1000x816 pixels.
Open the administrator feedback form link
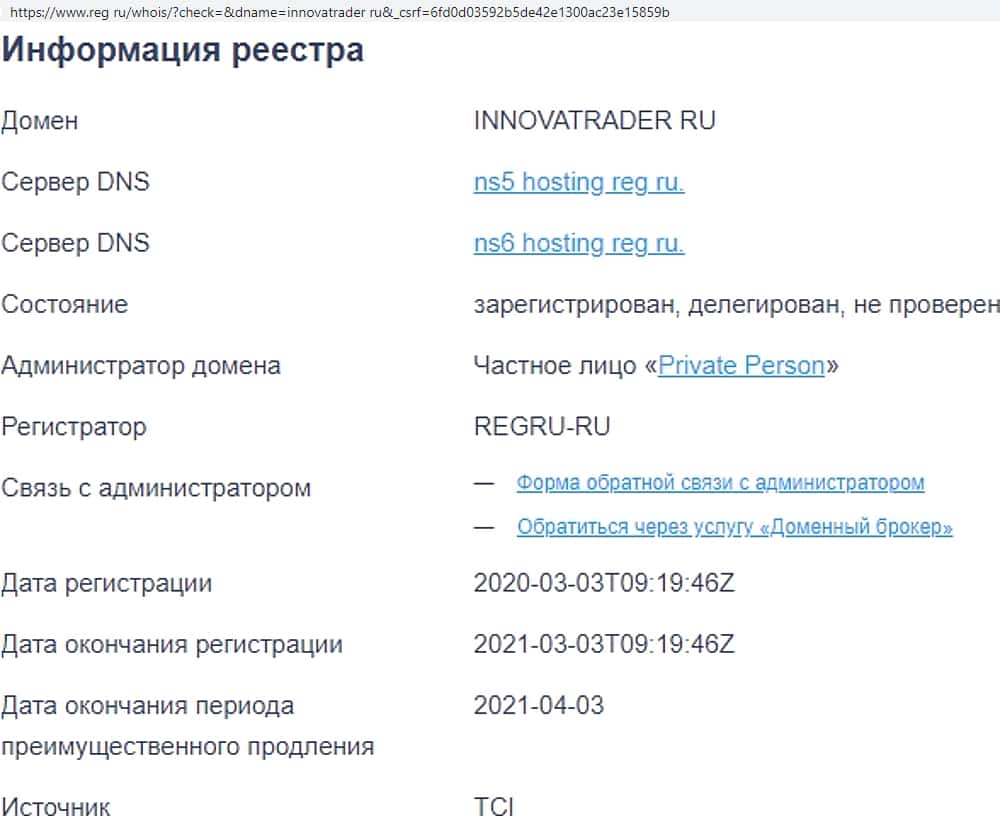pyautogui.click(x=720, y=483)
